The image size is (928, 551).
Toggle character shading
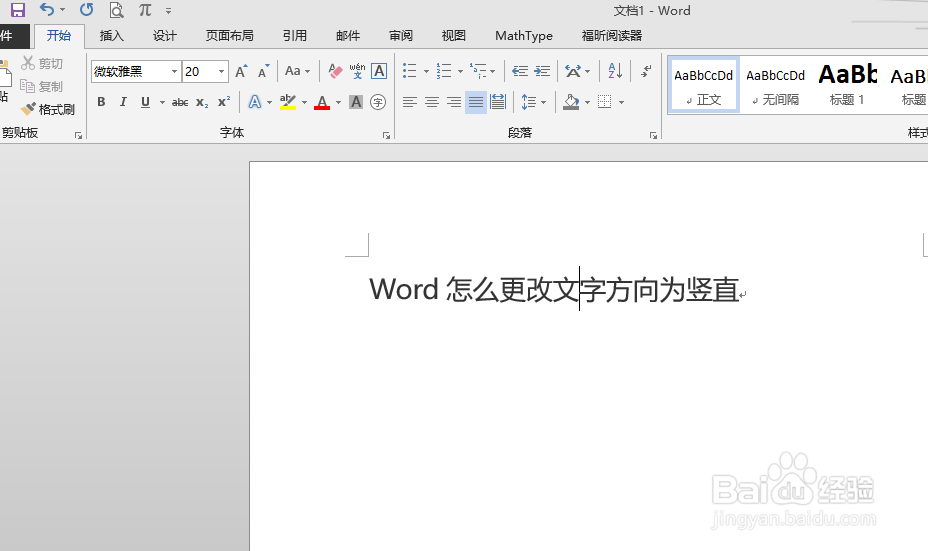click(x=356, y=102)
